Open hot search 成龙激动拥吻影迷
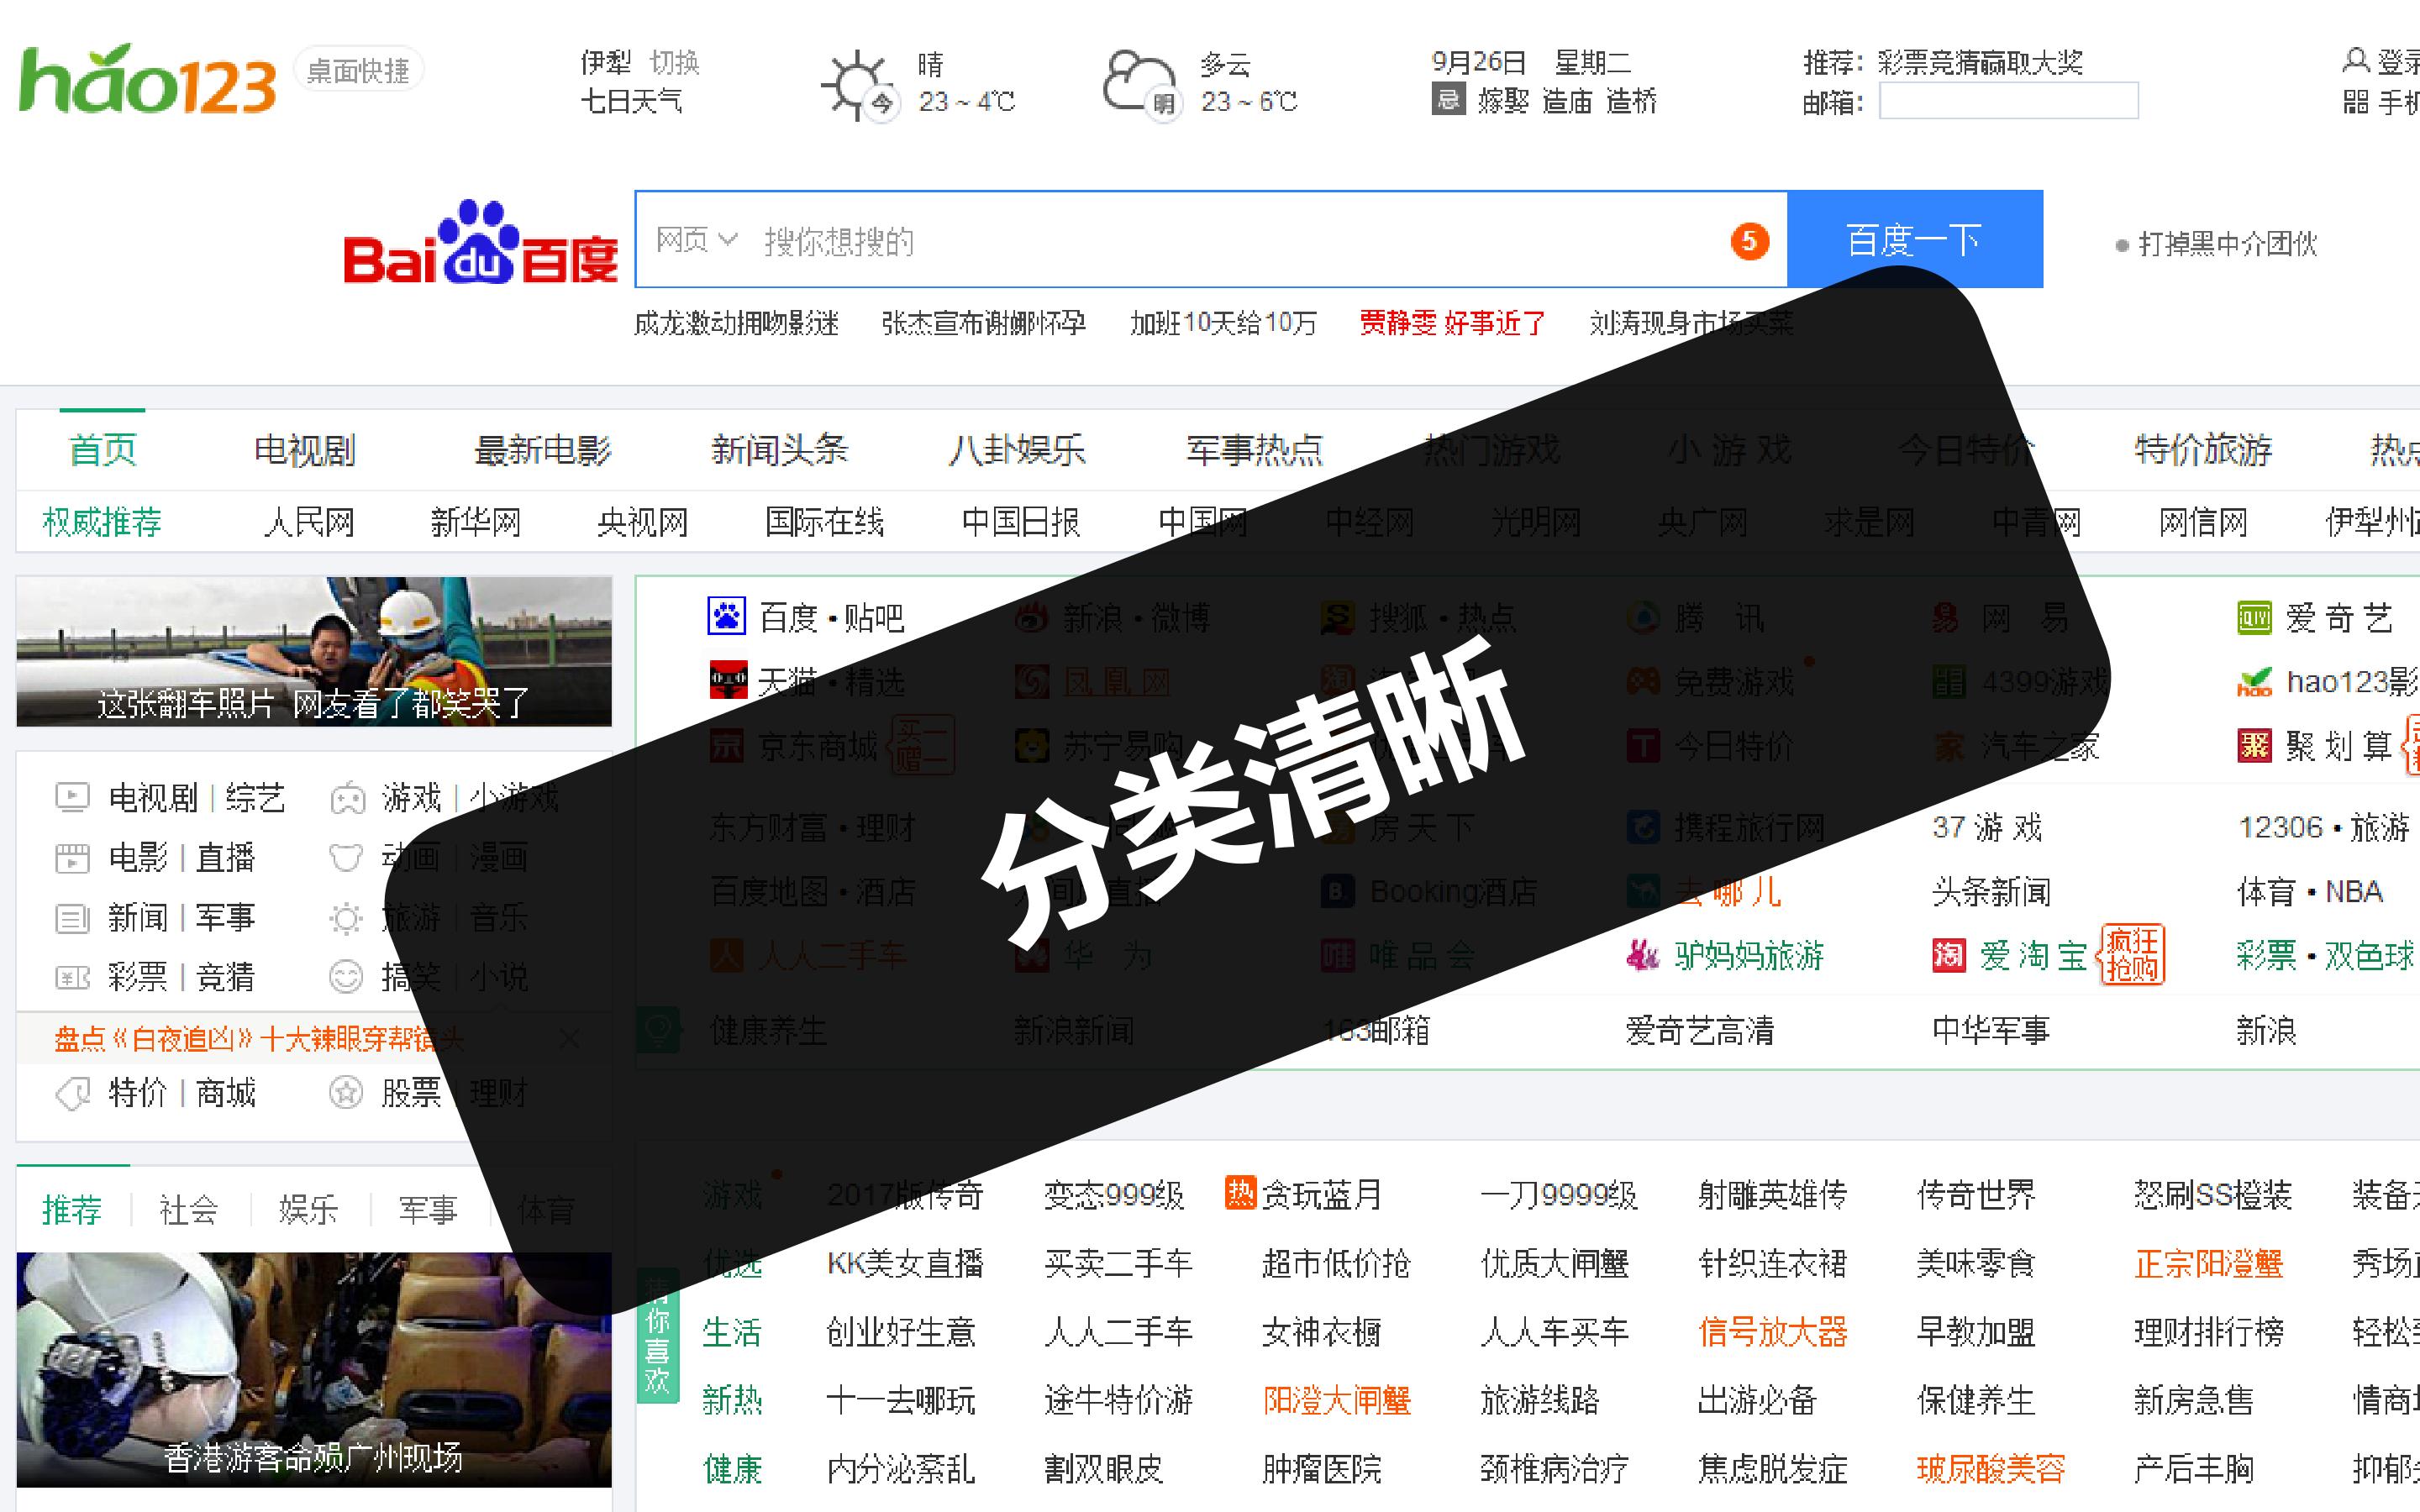Viewport: 2420px width, 1512px height. pos(736,323)
